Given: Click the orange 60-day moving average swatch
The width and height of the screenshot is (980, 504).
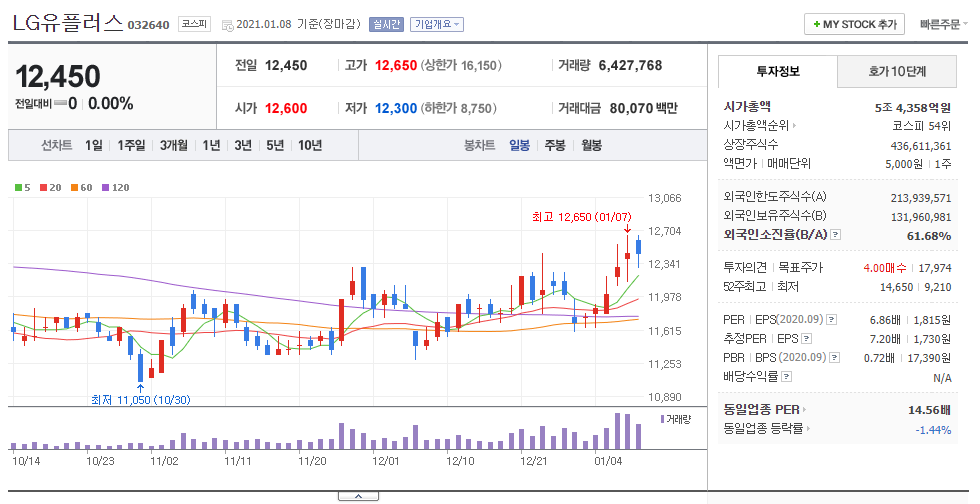Looking at the screenshot, I should click(75, 188).
